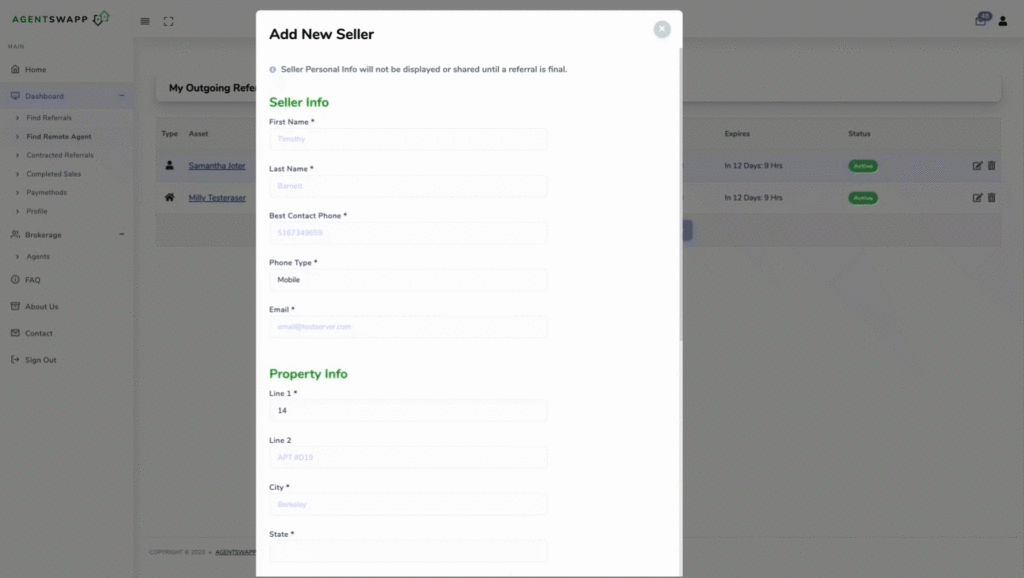The height and width of the screenshot is (578, 1024).
Task: Click the info icon beside seller notice
Action: pos(273,70)
